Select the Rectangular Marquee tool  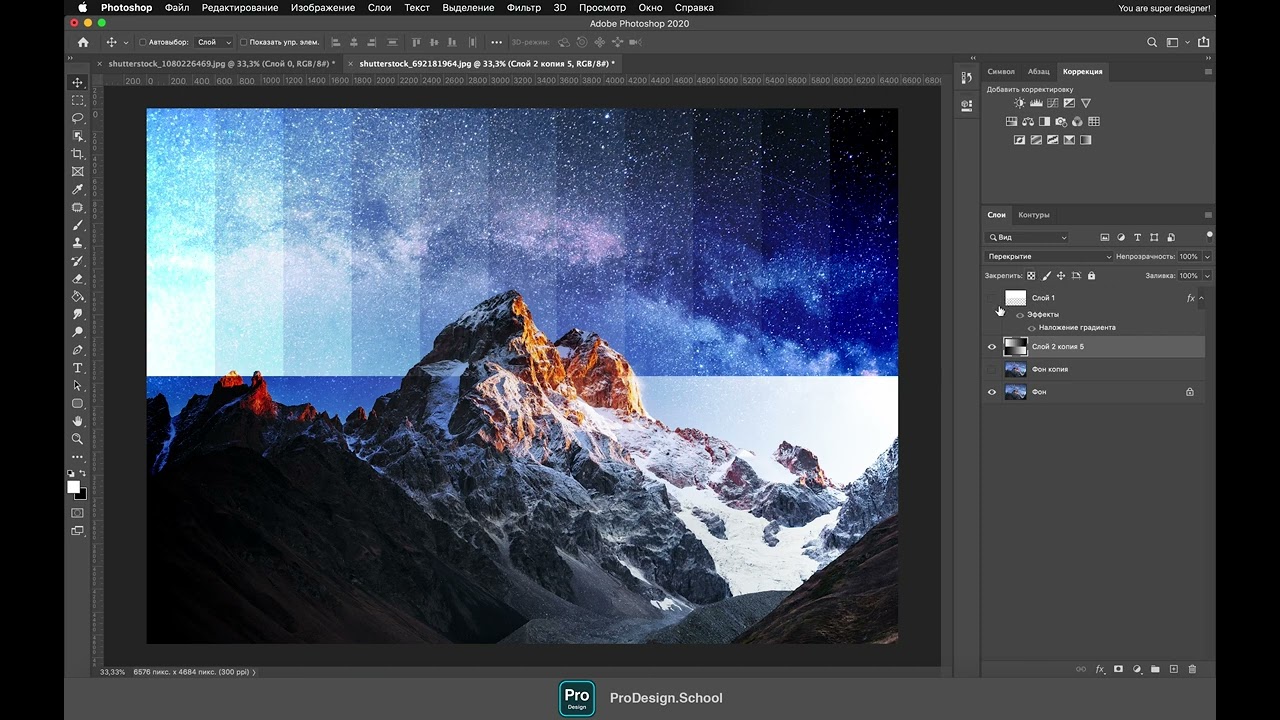click(x=78, y=100)
